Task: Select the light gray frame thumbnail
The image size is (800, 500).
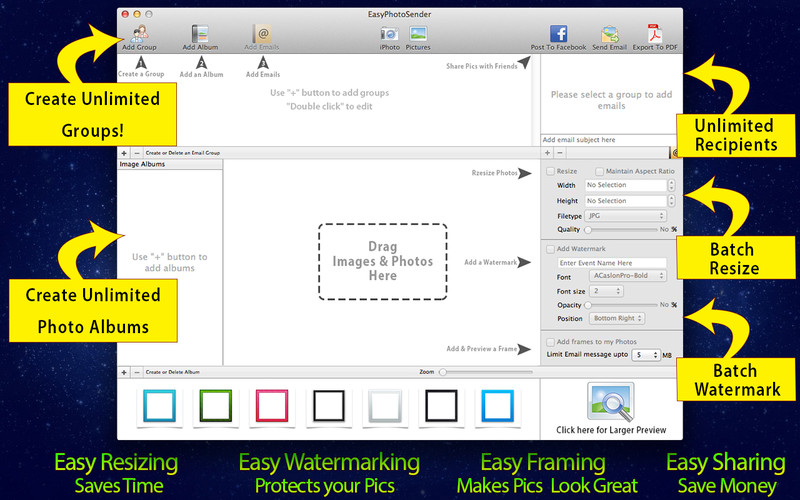Action: coord(385,406)
